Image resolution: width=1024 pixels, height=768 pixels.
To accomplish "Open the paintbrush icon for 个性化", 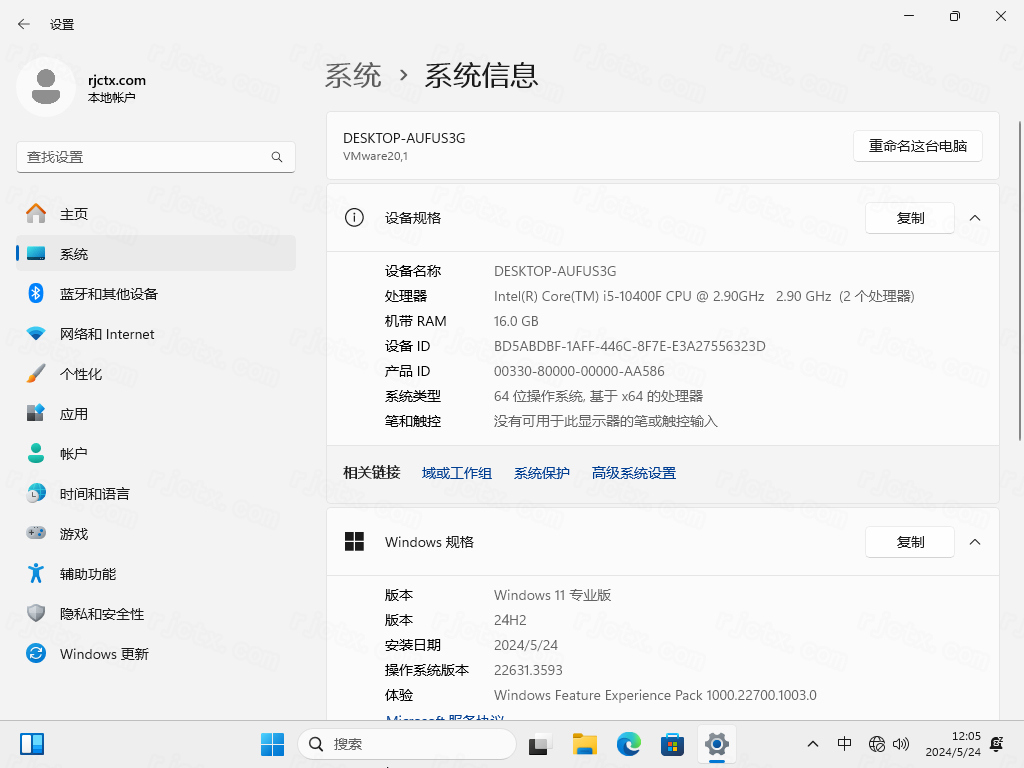I will click(36, 374).
